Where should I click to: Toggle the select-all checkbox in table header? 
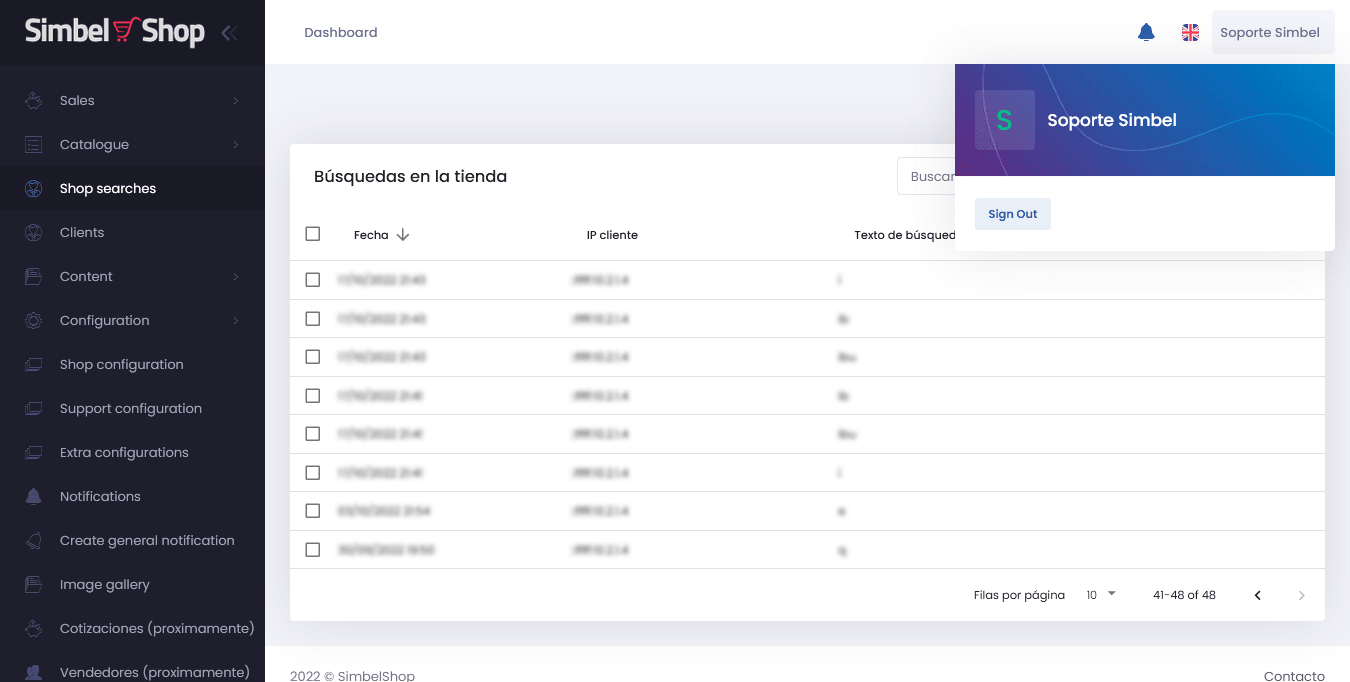click(313, 234)
